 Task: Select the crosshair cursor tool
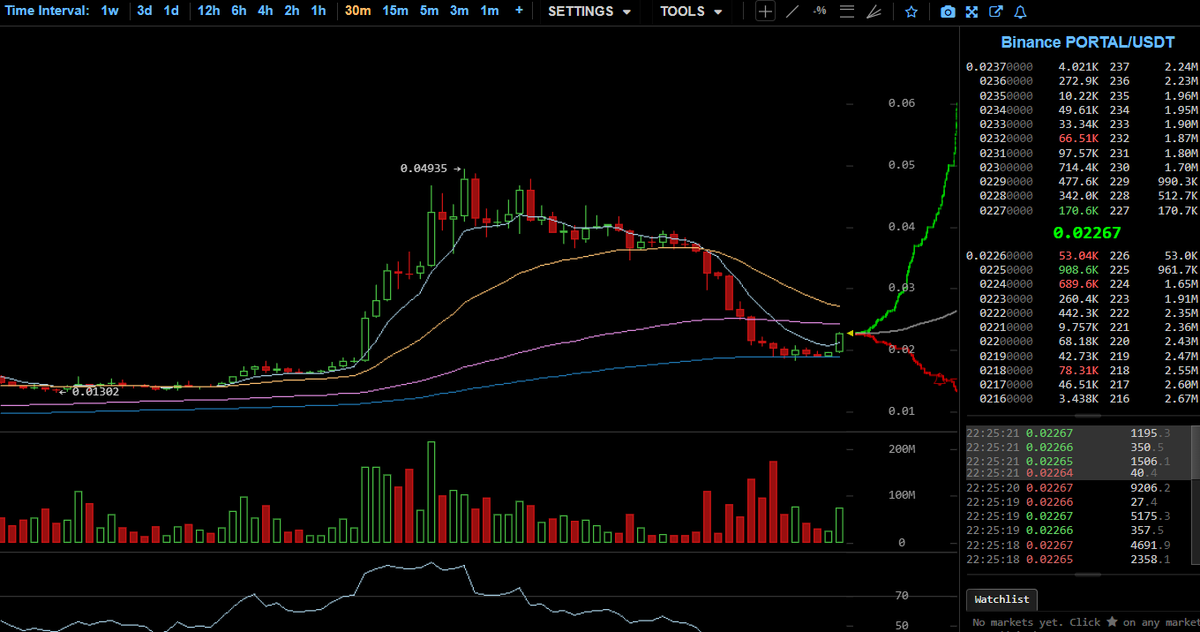pos(765,11)
